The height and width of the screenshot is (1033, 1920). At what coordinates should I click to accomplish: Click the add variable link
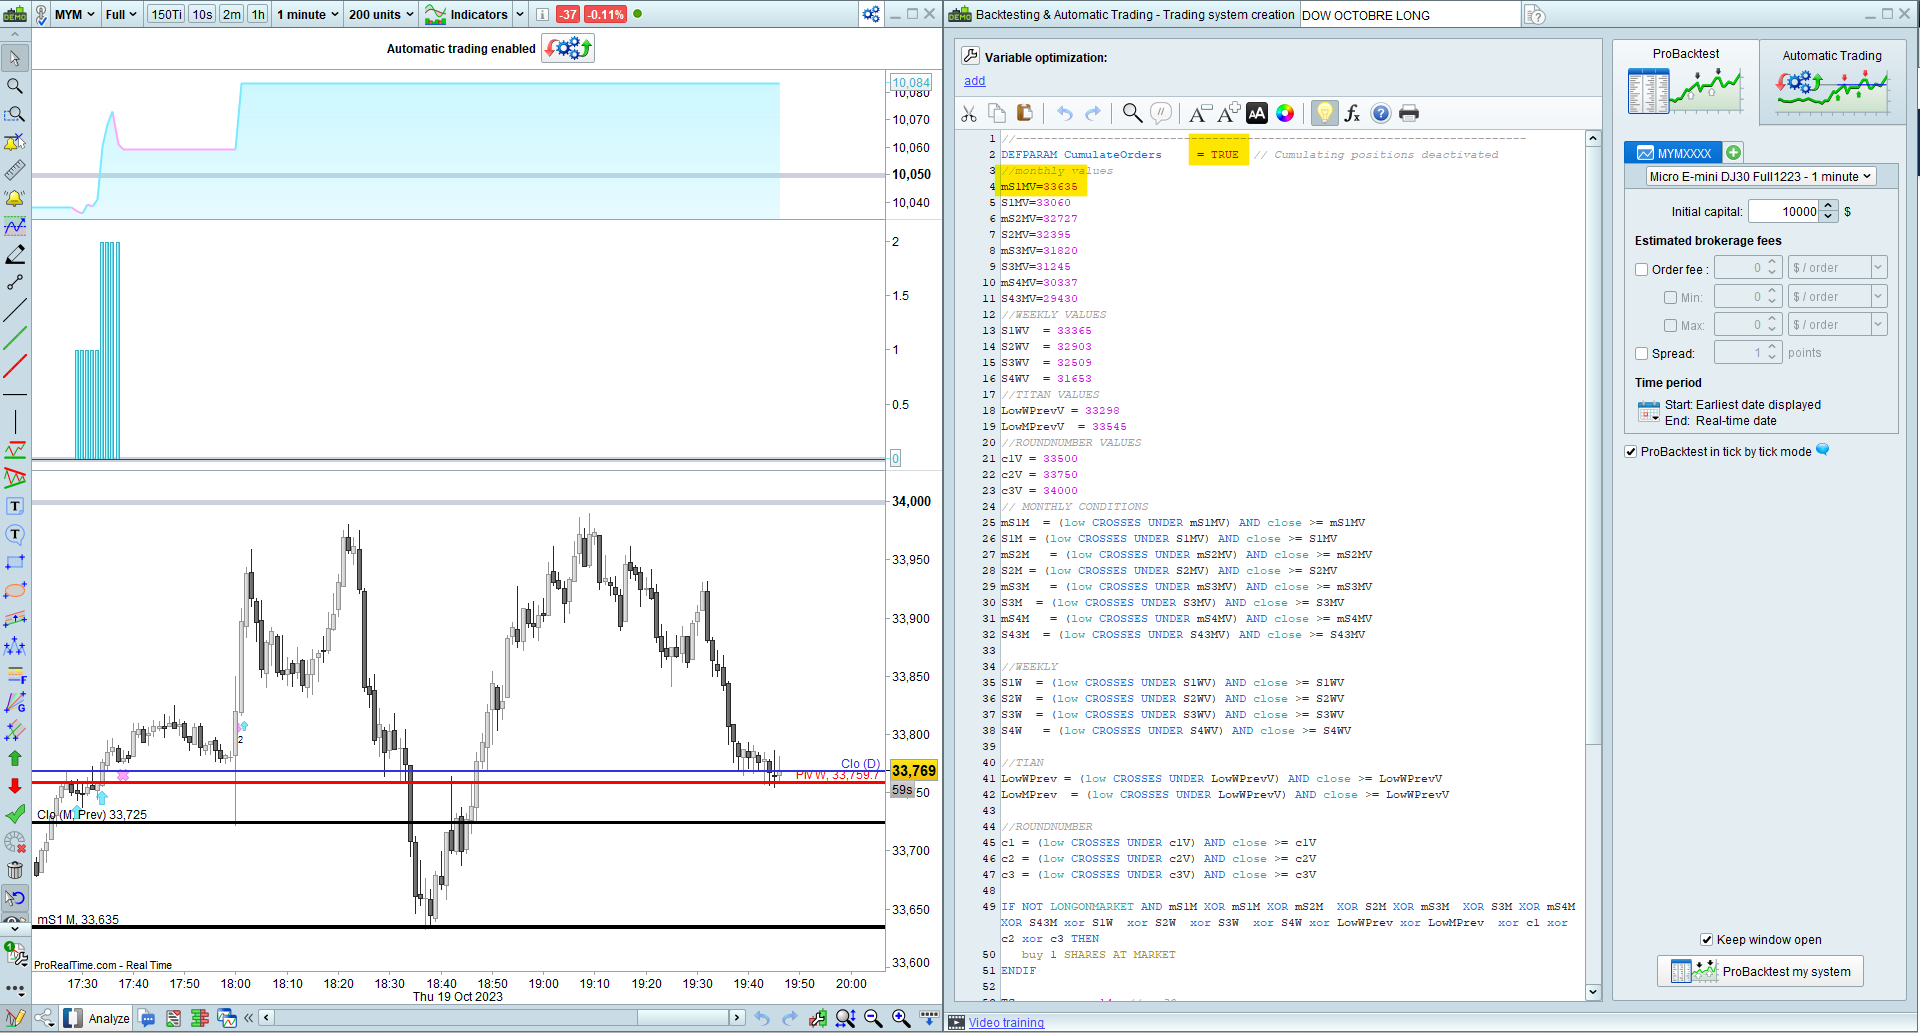coord(975,81)
